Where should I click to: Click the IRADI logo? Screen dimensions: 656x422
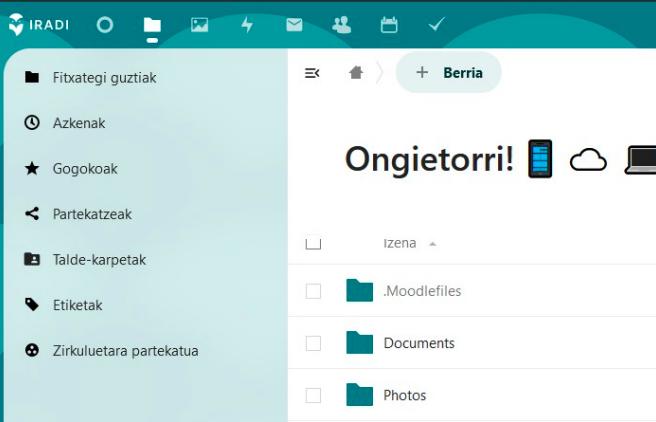click(38, 25)
